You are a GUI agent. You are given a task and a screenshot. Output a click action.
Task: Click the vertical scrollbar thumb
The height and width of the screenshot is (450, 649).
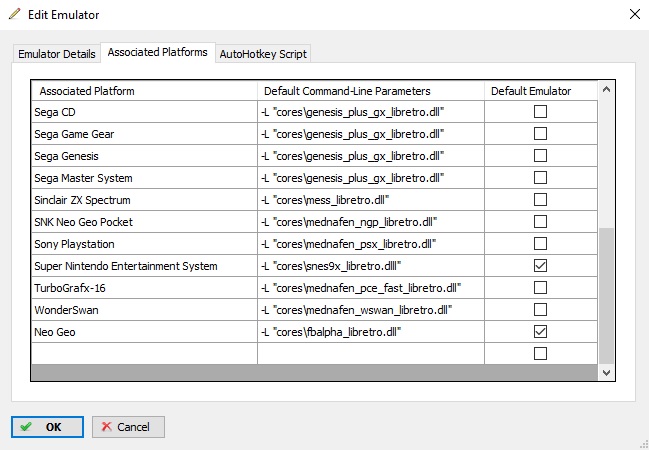point(606,296)
